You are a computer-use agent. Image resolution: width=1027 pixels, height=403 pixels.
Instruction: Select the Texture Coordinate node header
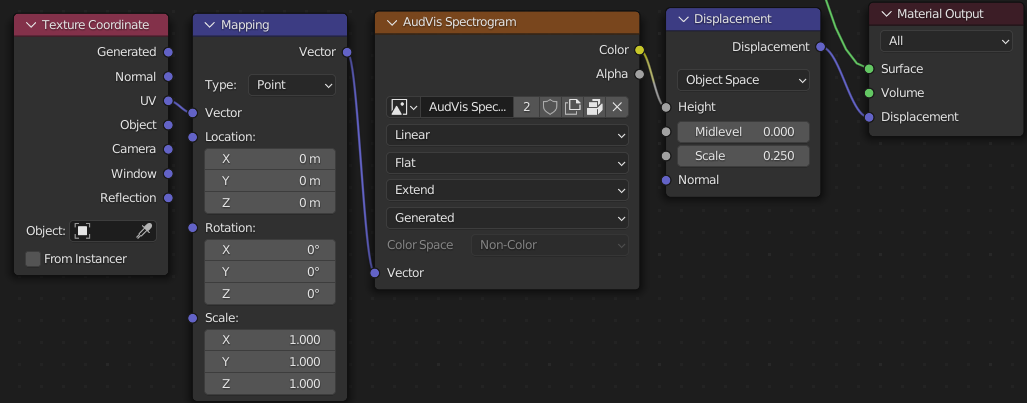point(91,25)
